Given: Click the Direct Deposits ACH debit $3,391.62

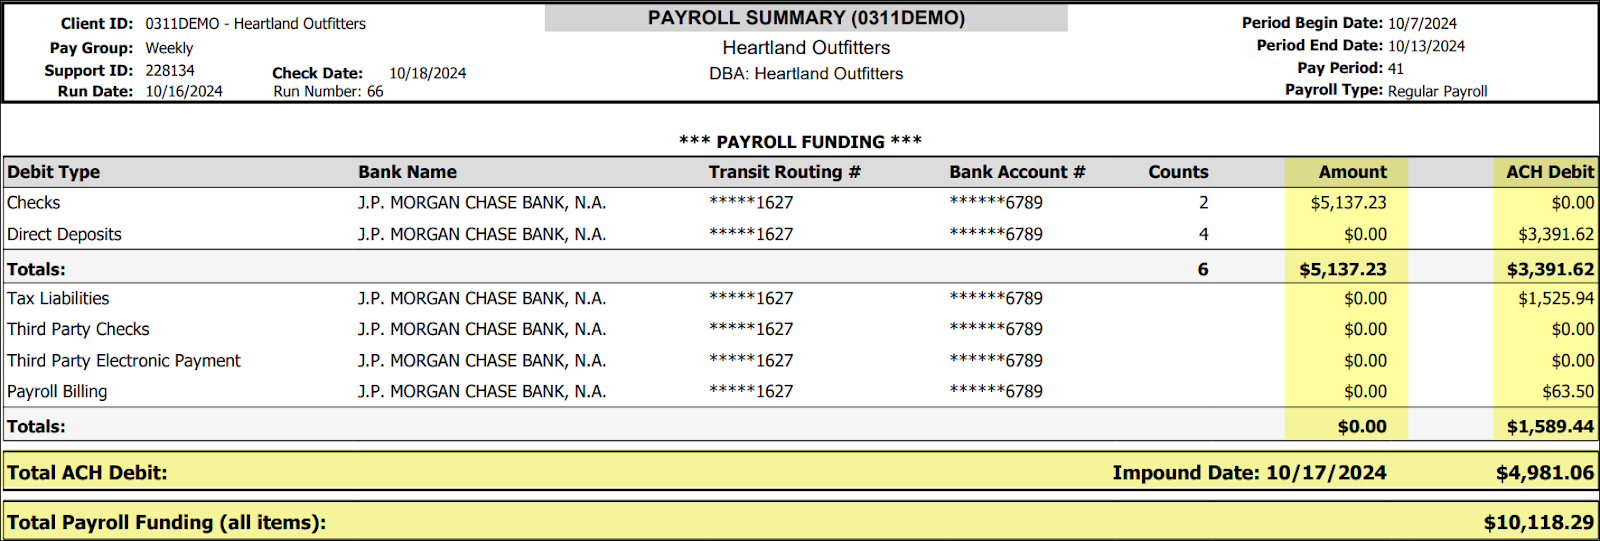Looking at the screenshot, I should click(1555, 235).
